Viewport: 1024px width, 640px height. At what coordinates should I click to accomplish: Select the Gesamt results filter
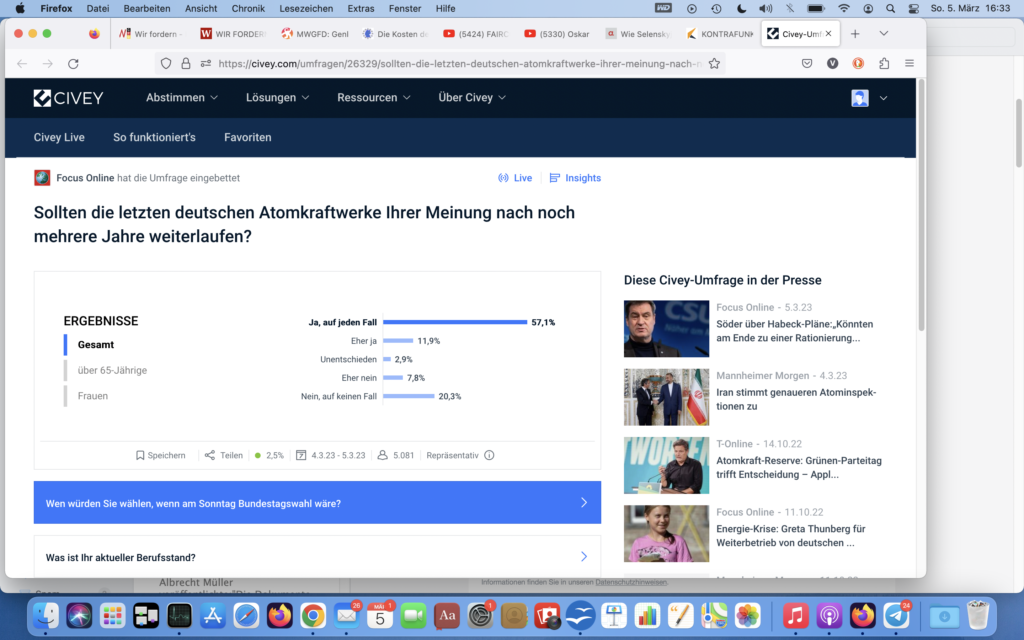click(96, 345)
